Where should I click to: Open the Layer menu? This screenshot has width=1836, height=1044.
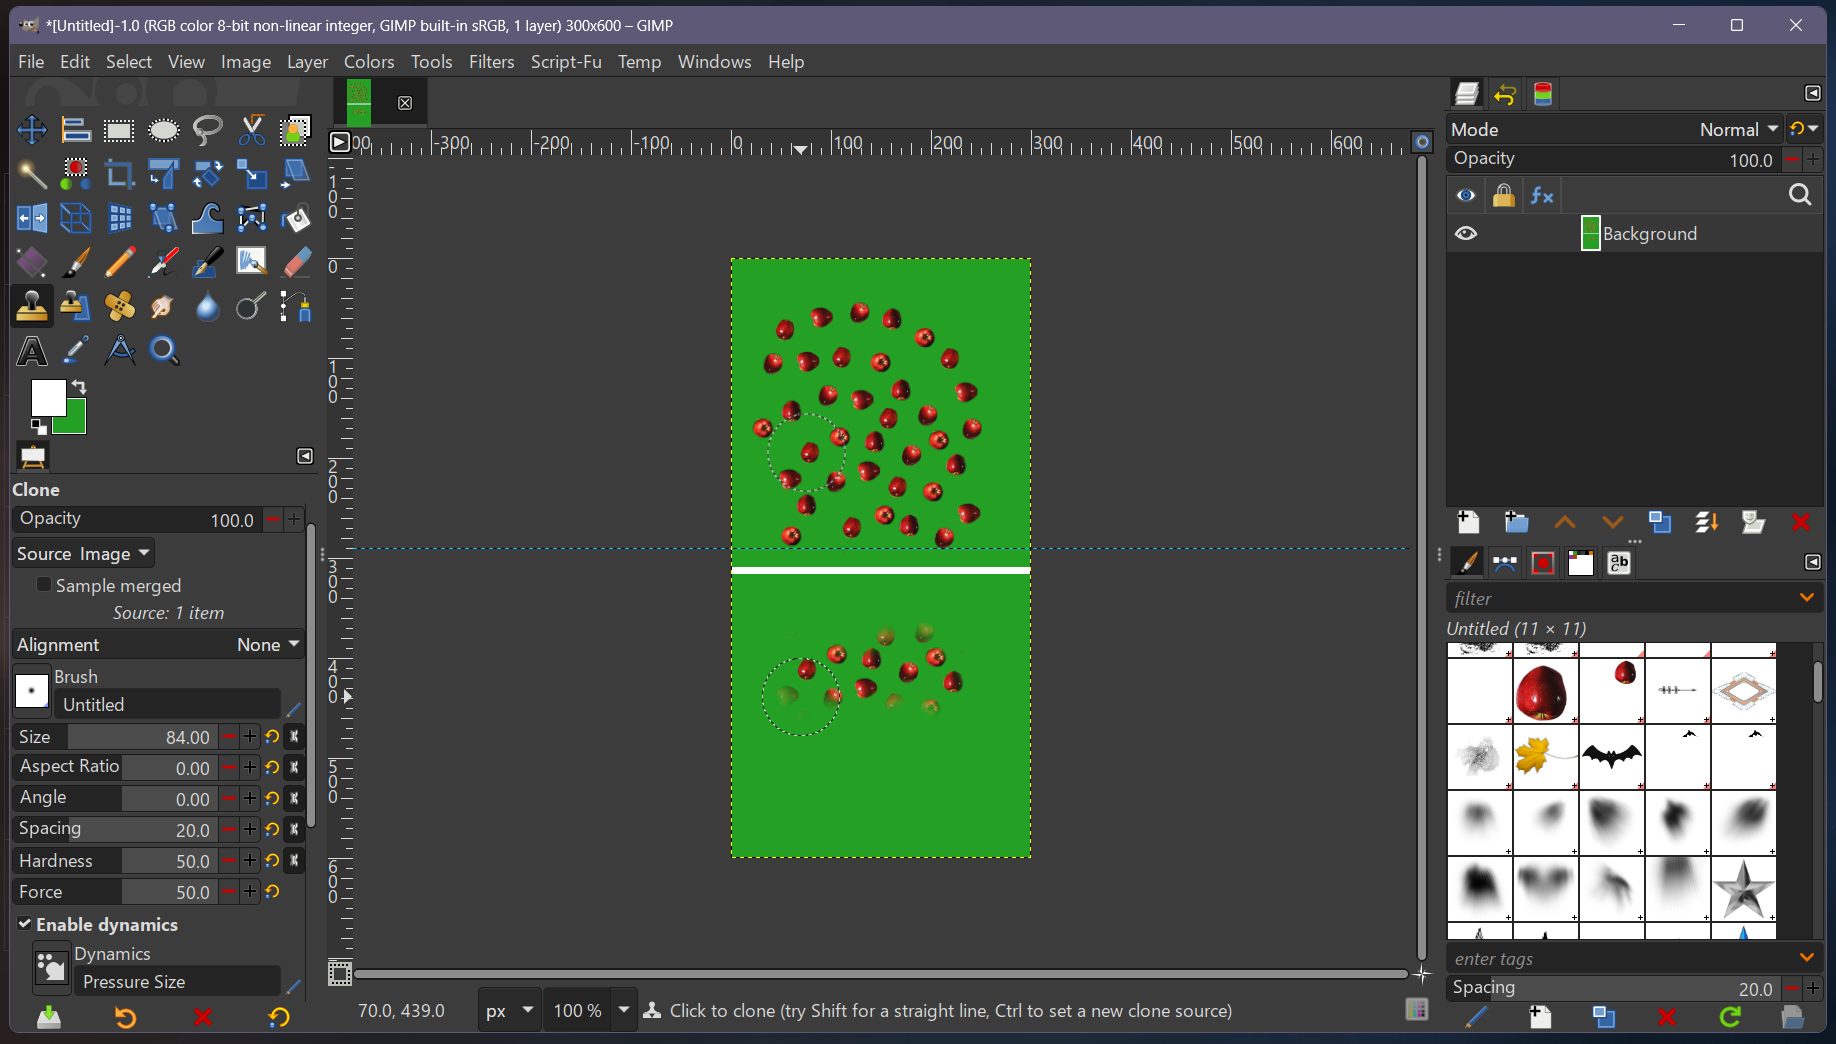pyautogui.click(x=307, y=61)
